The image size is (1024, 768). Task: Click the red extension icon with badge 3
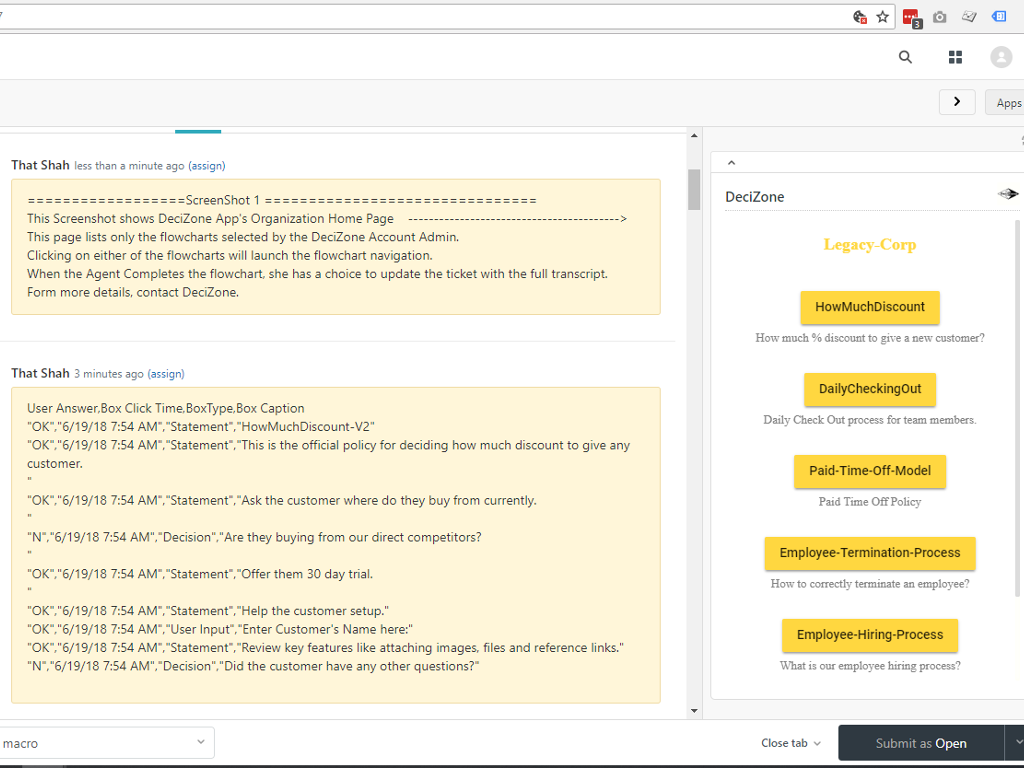click(912, 18)
